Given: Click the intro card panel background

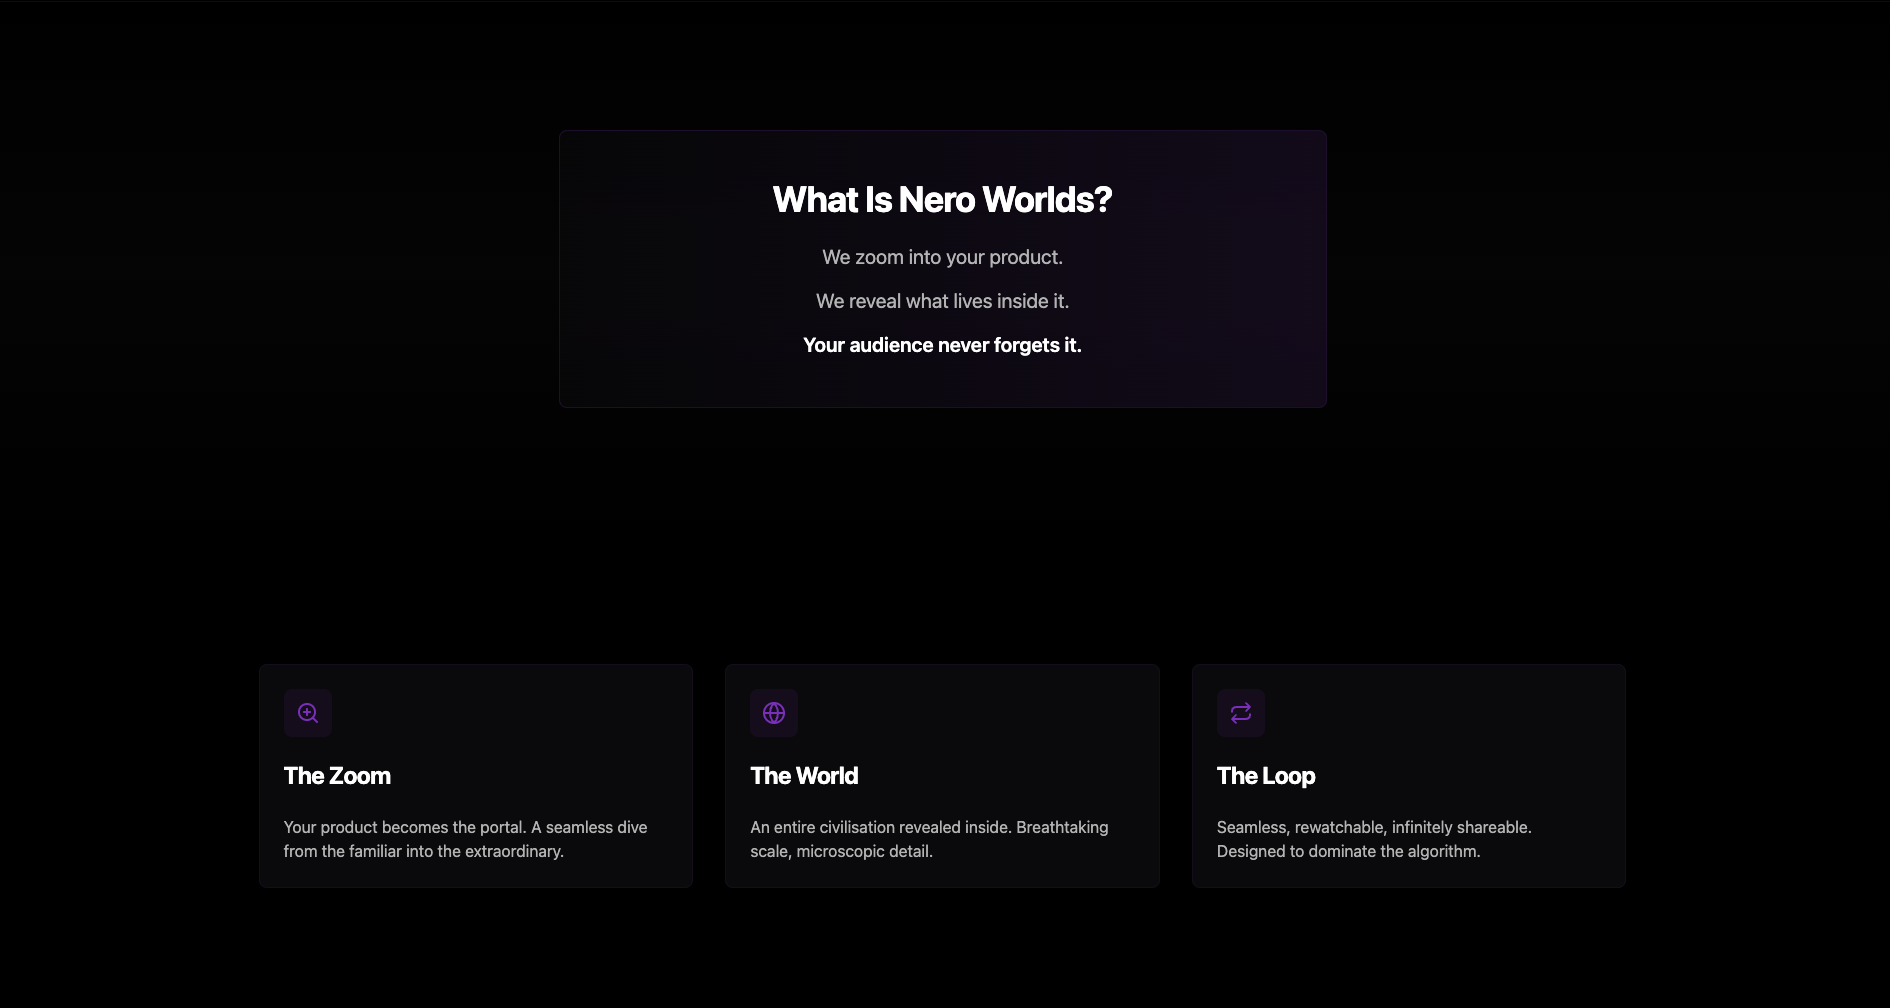Looking at the screenshot, I should tap(943, 390).
